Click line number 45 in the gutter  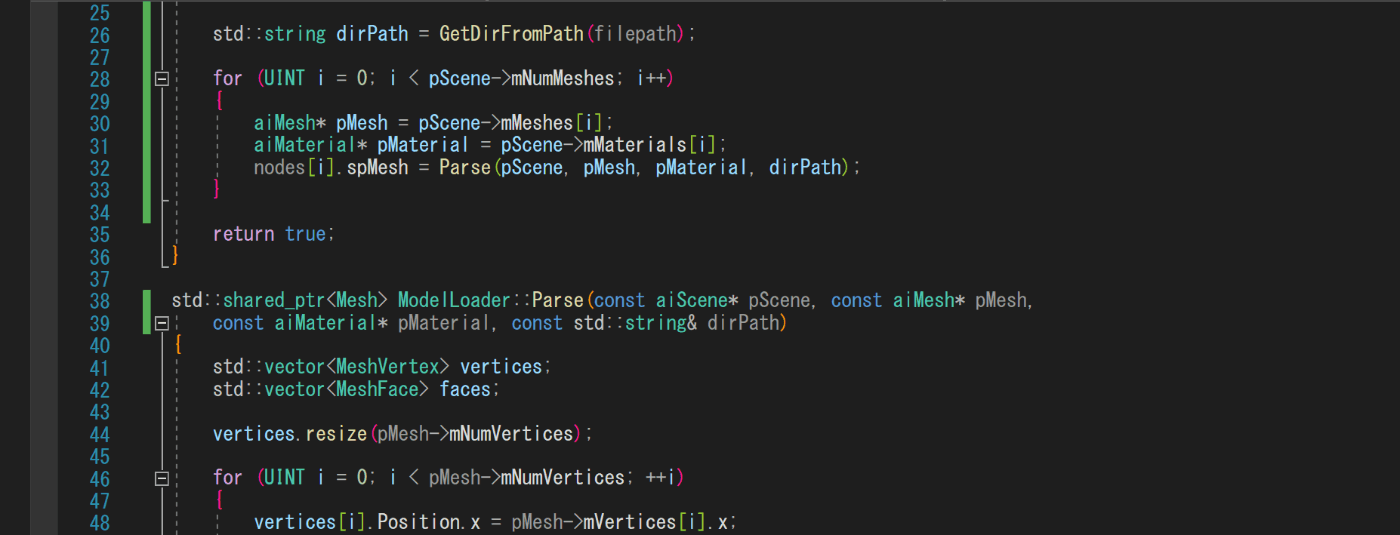[x=99, y=456]
